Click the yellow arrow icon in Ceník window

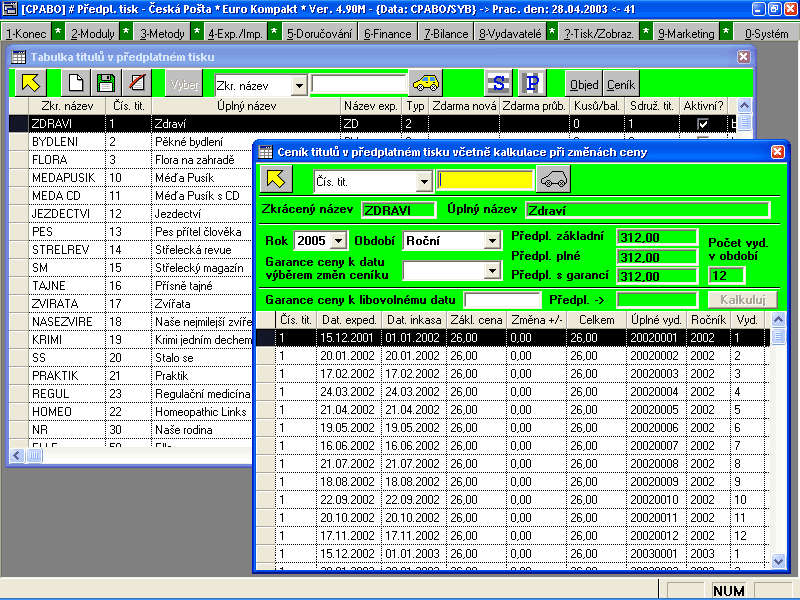(x=278, y=180)
